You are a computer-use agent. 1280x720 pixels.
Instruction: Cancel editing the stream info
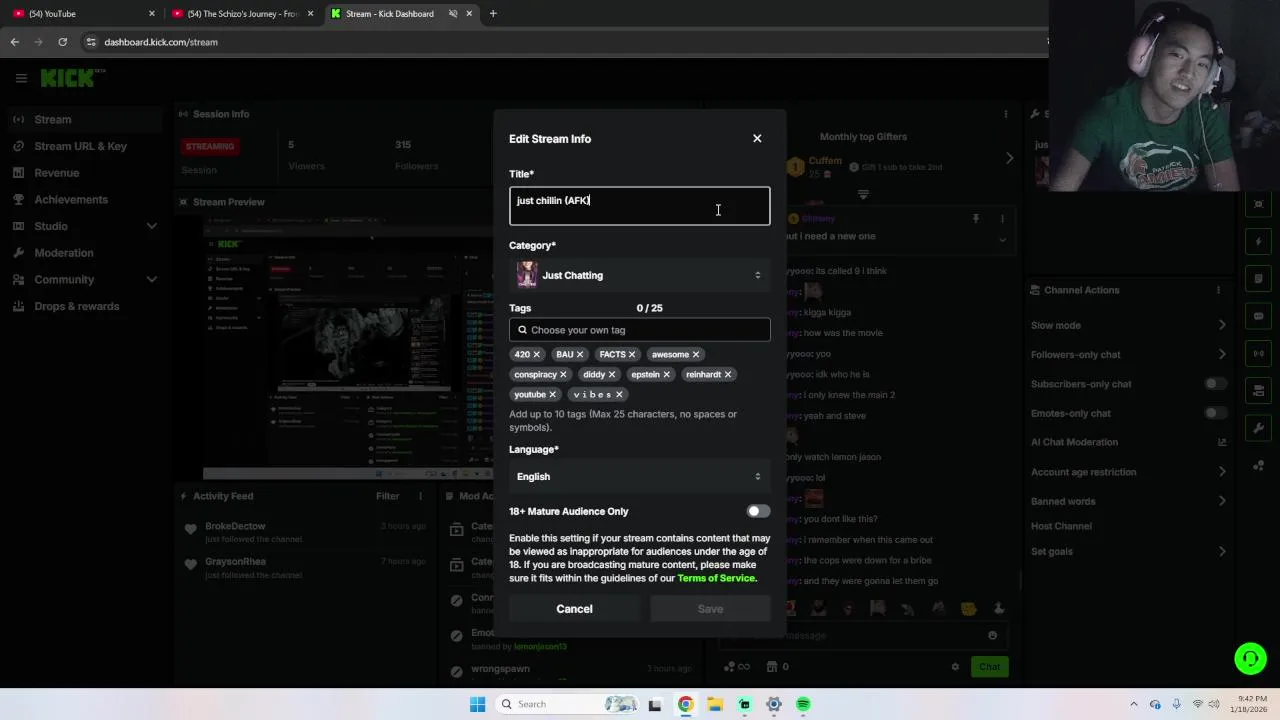click(574, 609)
